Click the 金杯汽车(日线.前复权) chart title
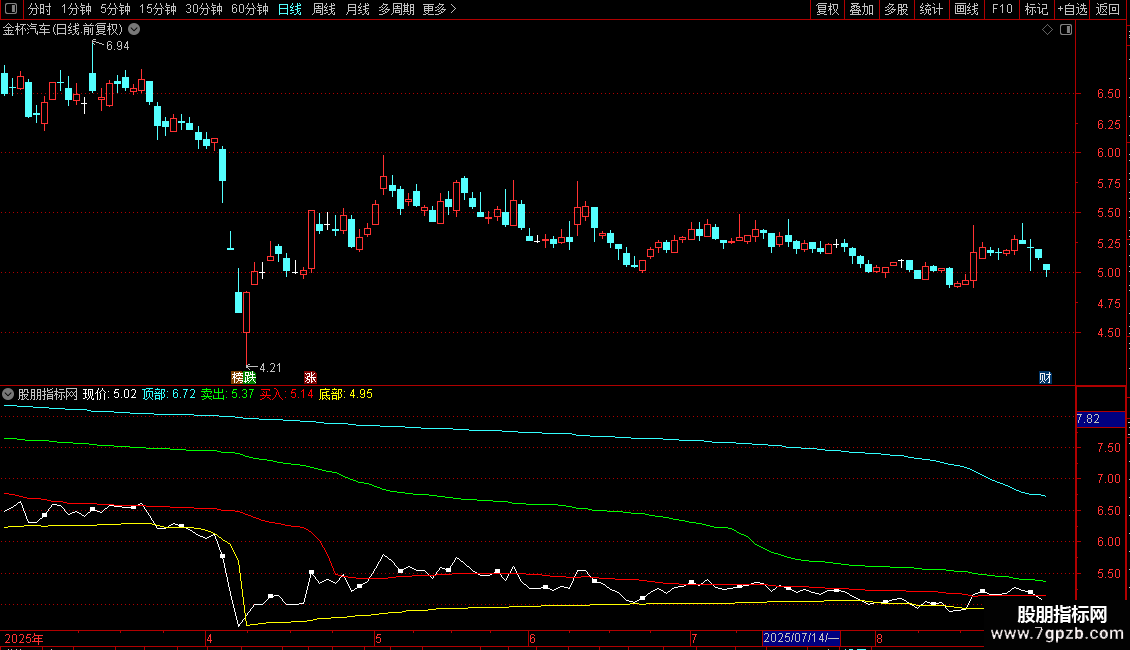Image resolution: width=1130 pixels, height=650 pixels. (x=63, y=30)
